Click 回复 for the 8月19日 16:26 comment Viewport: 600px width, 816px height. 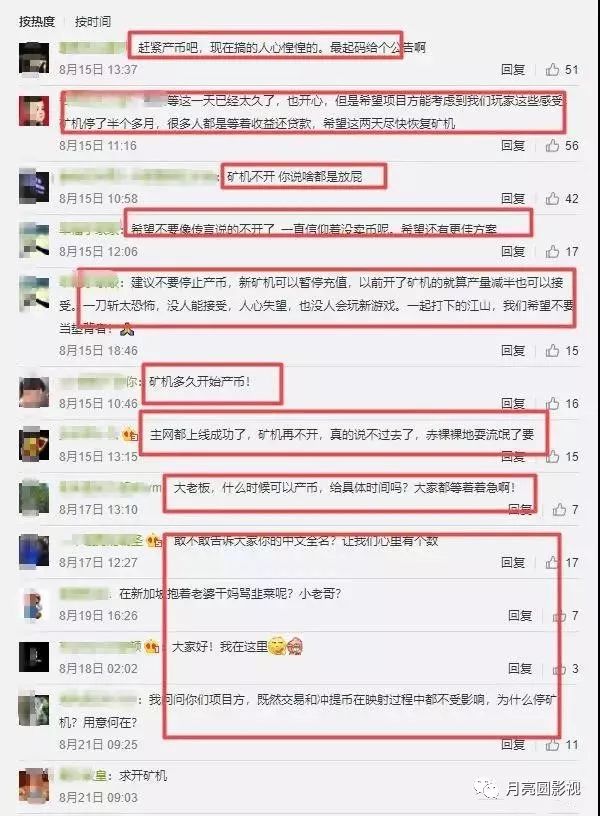519,616
